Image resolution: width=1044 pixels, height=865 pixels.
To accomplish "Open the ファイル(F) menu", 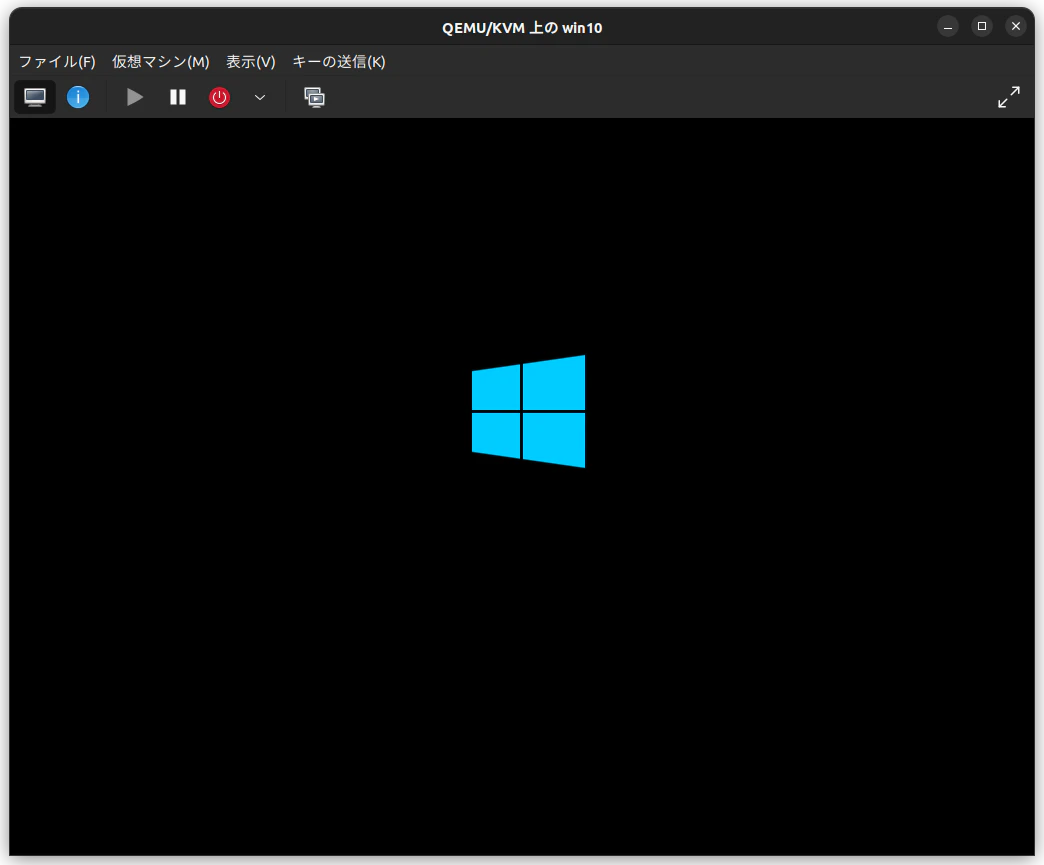I will pyautogui.click(x=57, y=62).
